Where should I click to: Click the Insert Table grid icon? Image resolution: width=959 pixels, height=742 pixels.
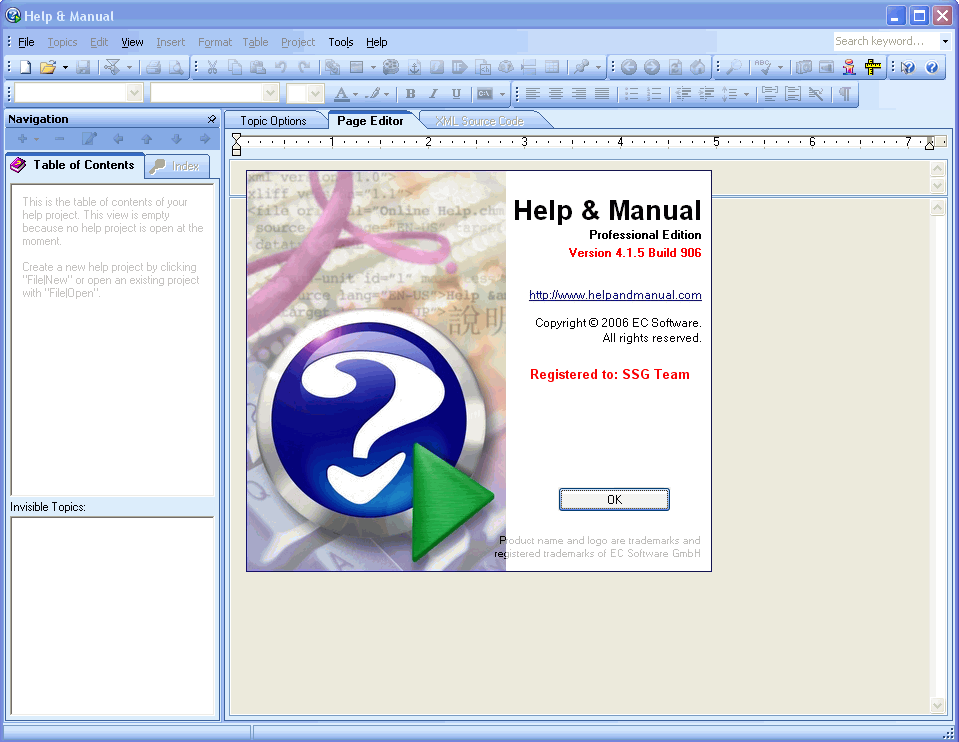tap(552, 67)
